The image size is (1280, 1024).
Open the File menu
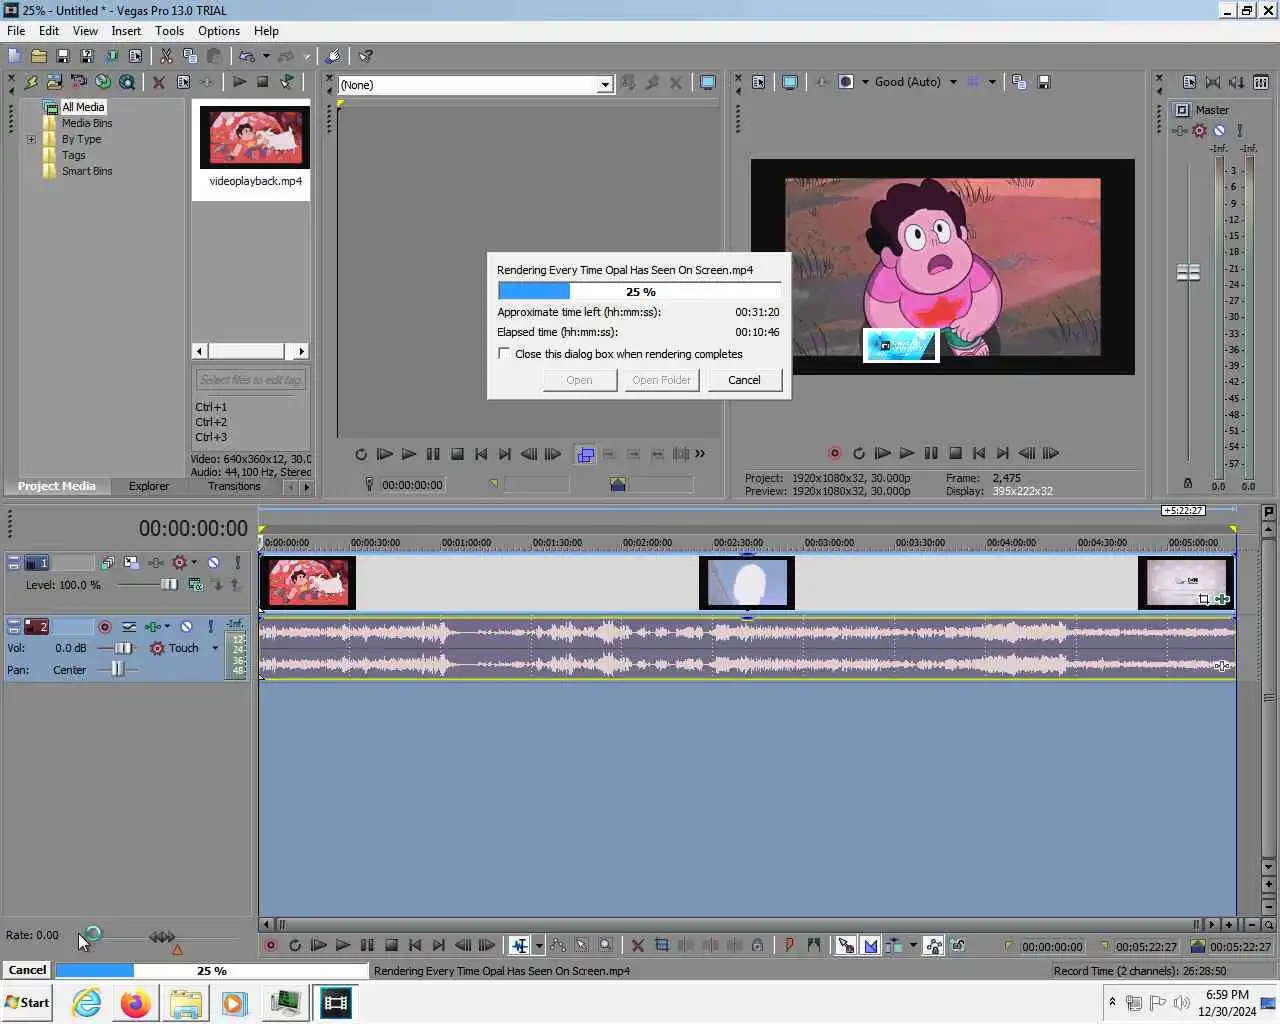[x=16, y=31]
